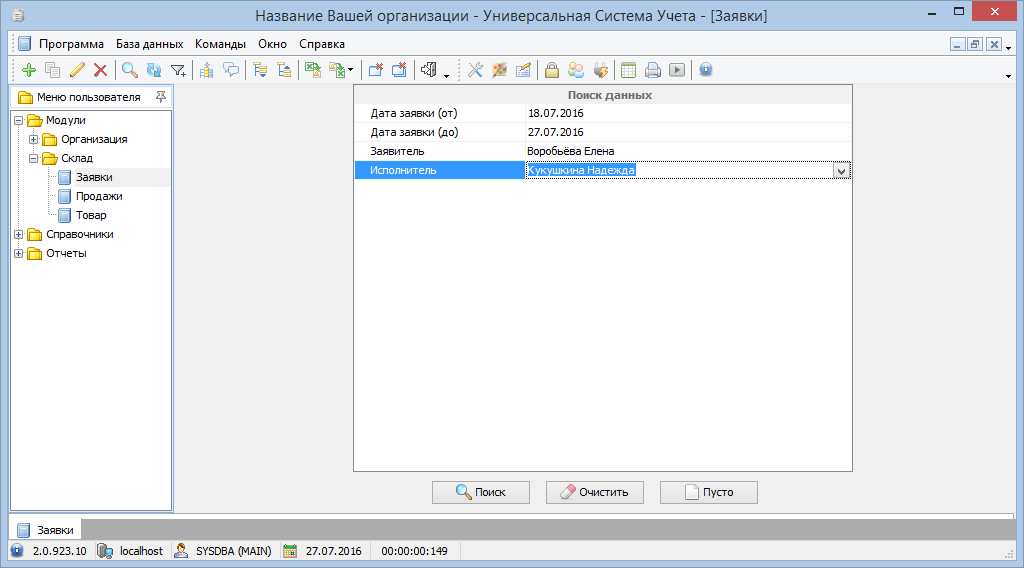Open the Команды menu
1024x568 pixels.
click(x=220, y=44)
